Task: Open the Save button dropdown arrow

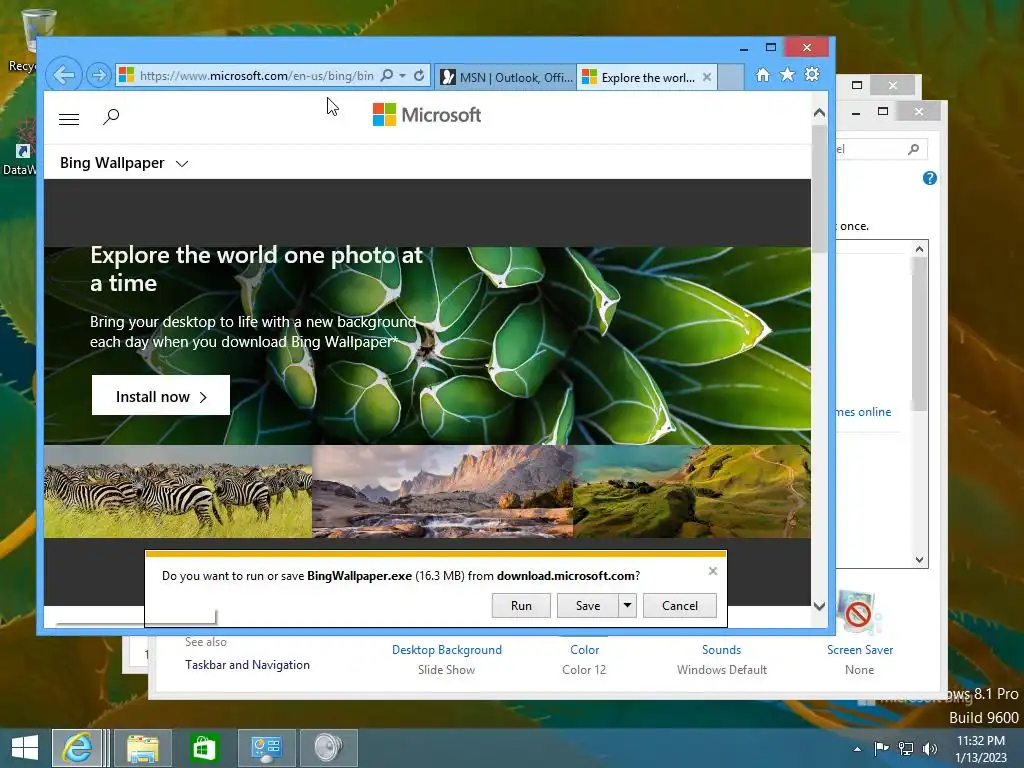Action: click(x=627, y=605)
